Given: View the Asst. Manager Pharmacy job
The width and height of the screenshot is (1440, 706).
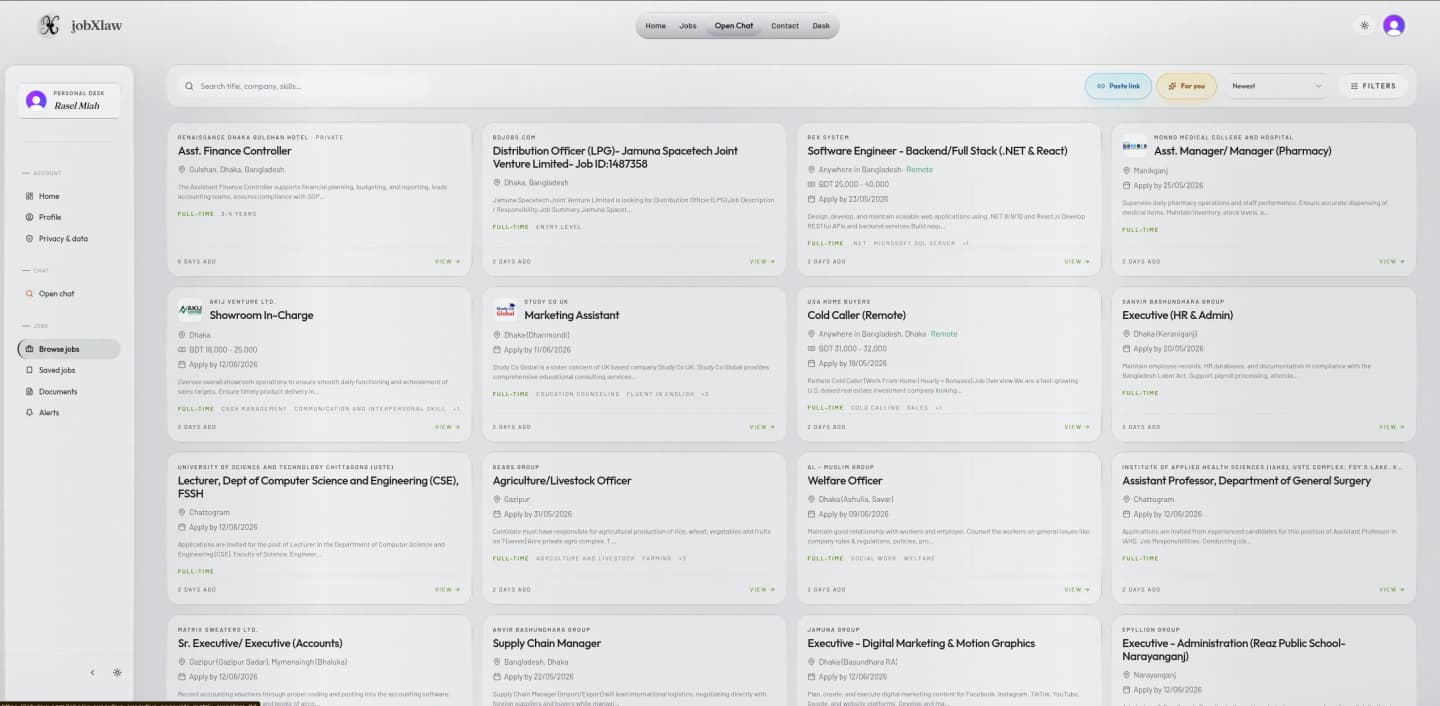Looking at the screenshot, I should (x=1392, y=262).
